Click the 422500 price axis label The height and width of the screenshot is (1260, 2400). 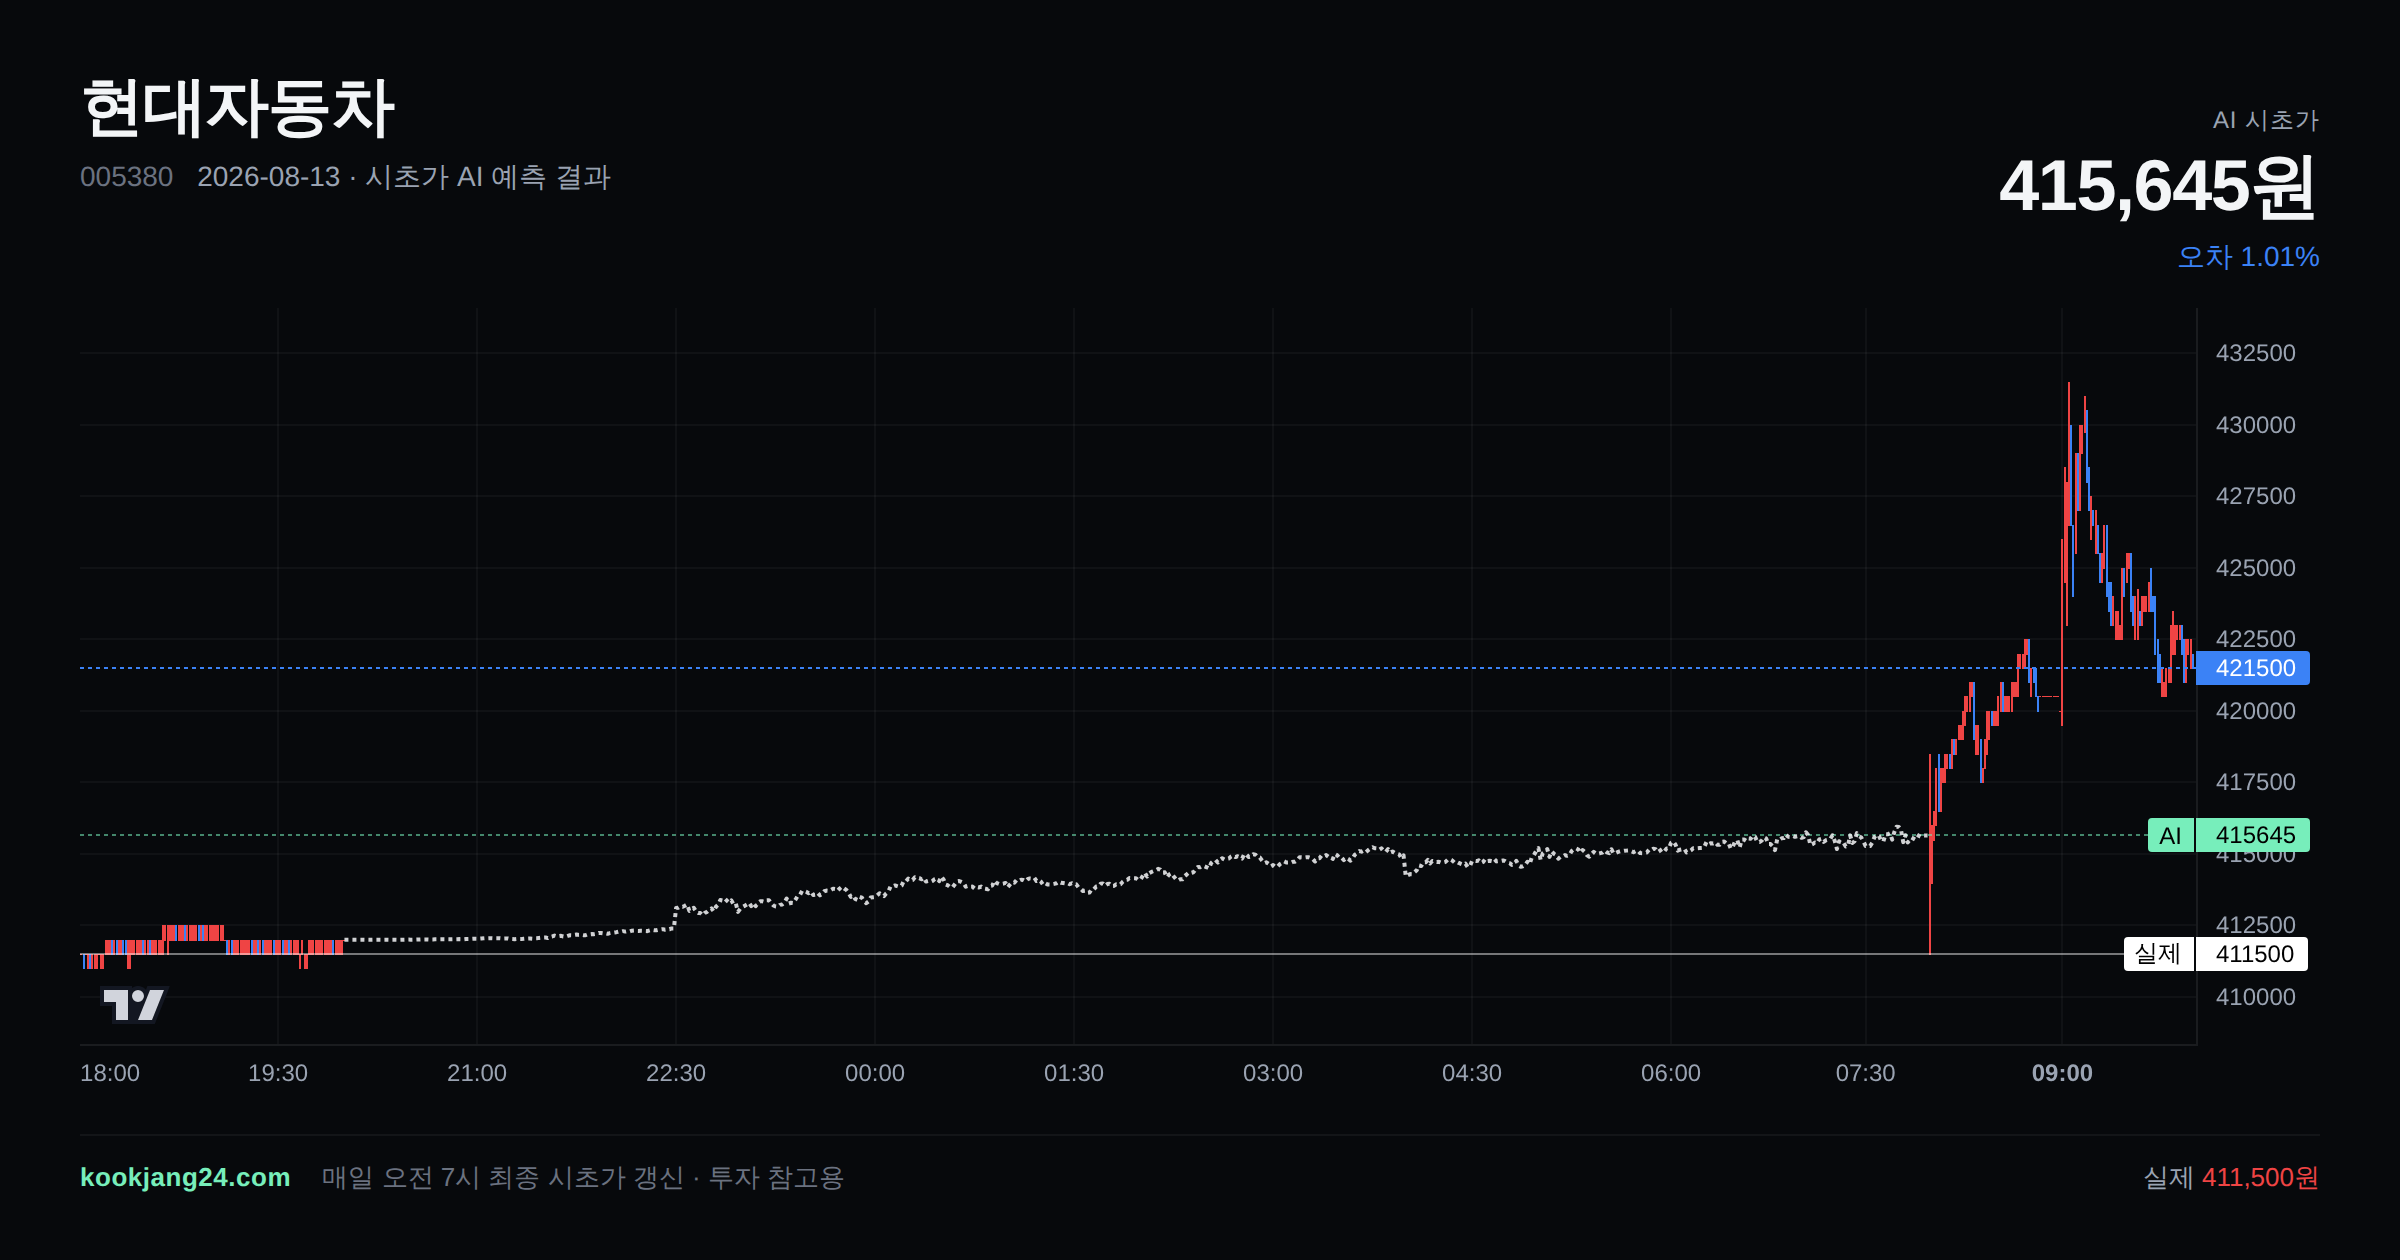point(2255,638)
